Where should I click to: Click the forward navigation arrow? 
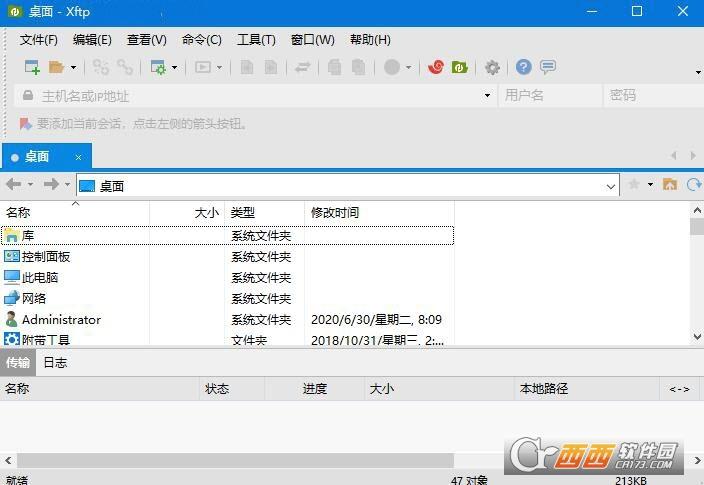click(51, 184)
